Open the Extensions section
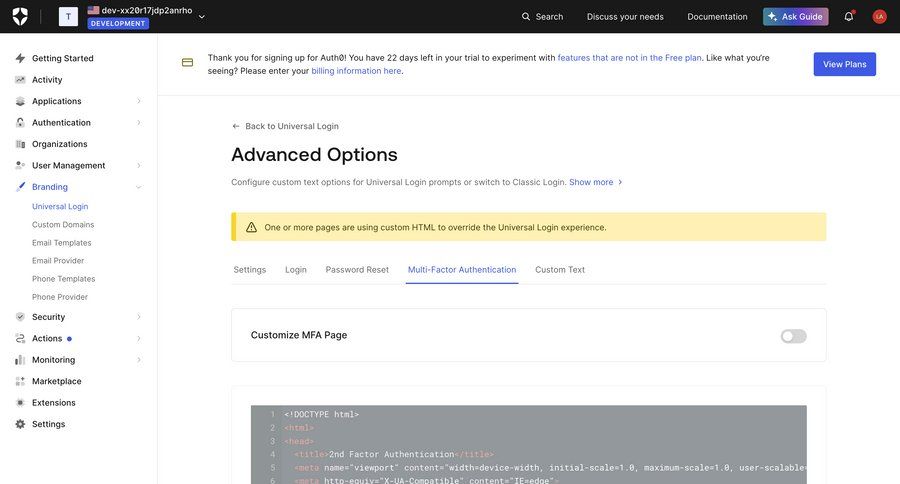 coord(54,402)
